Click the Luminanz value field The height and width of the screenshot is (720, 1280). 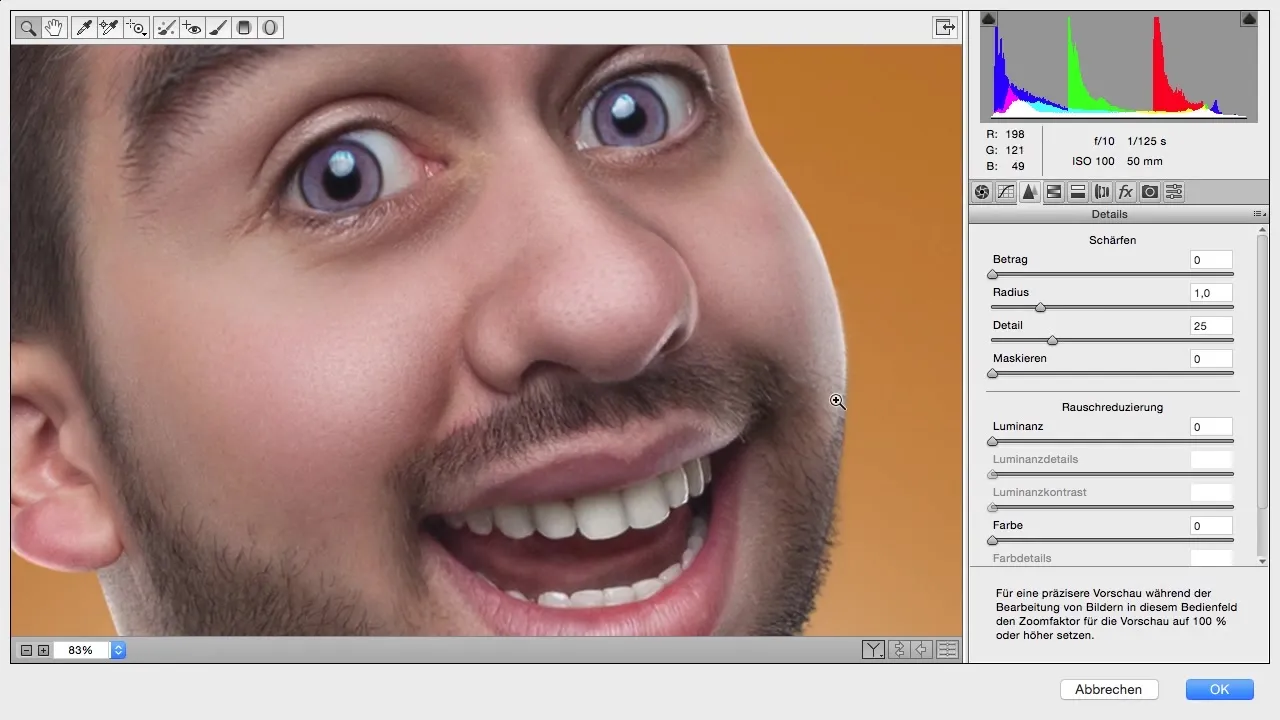point(1211,427)
